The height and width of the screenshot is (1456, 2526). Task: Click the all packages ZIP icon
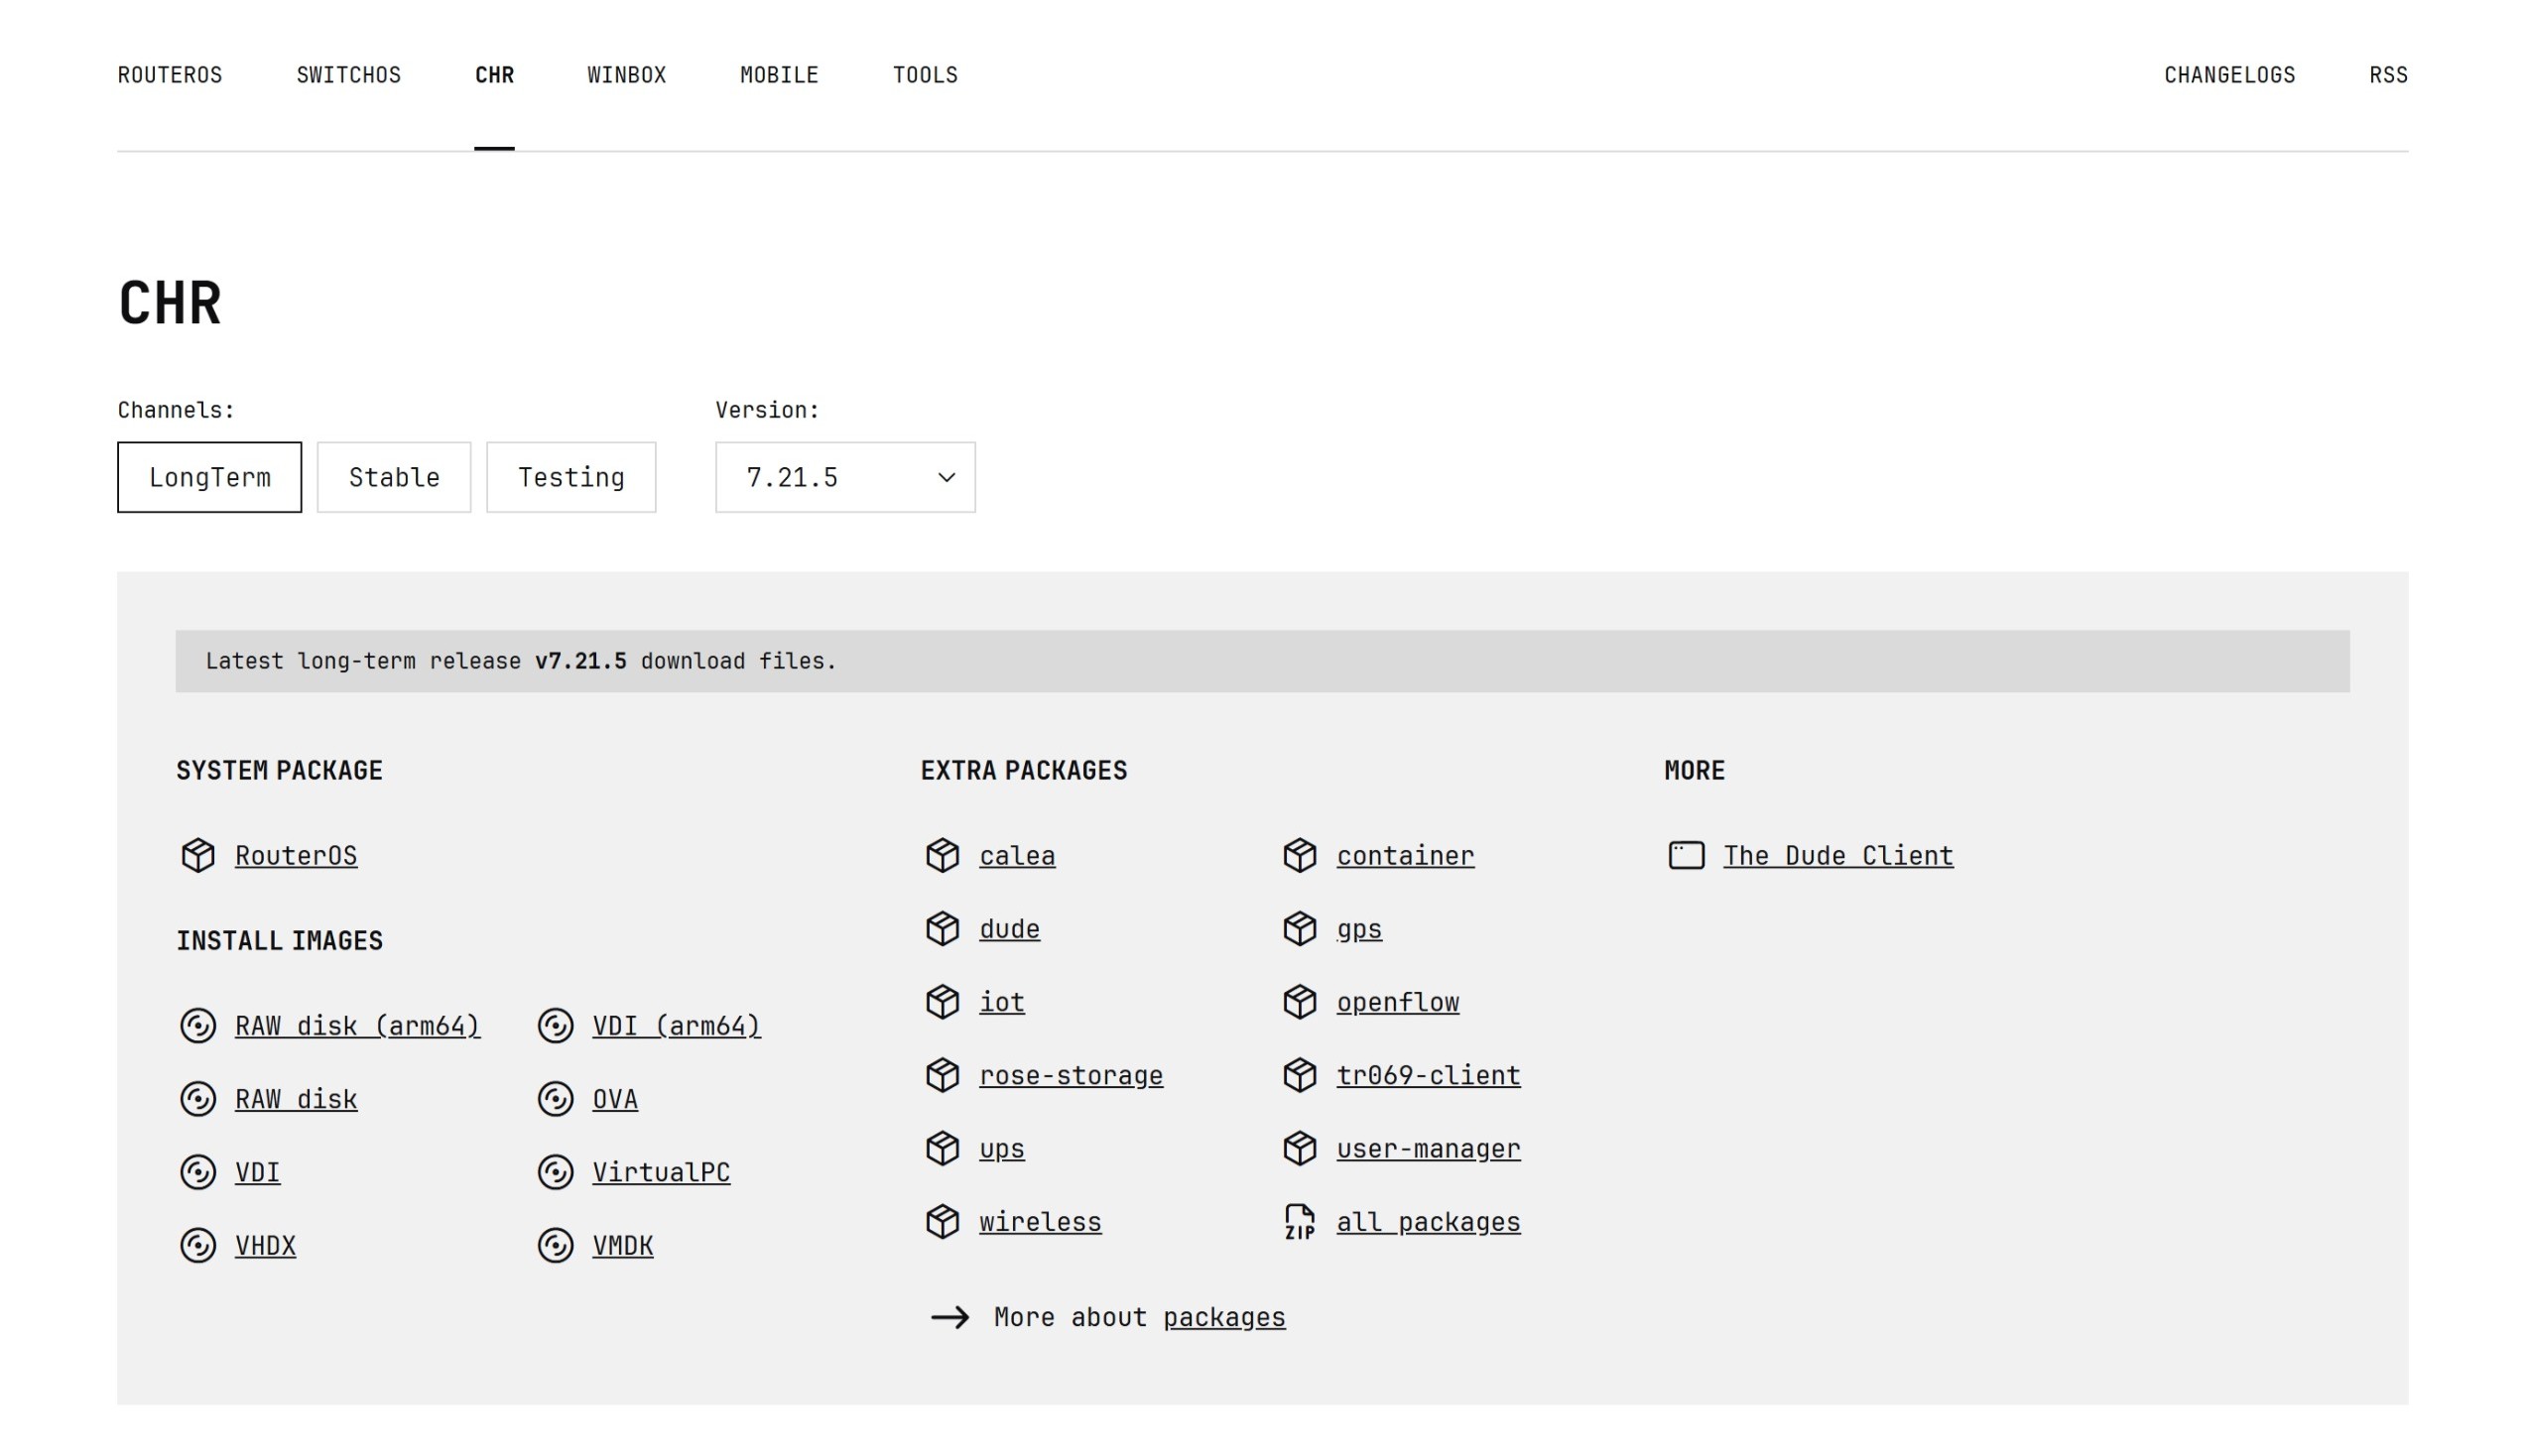[1299, 1221]
